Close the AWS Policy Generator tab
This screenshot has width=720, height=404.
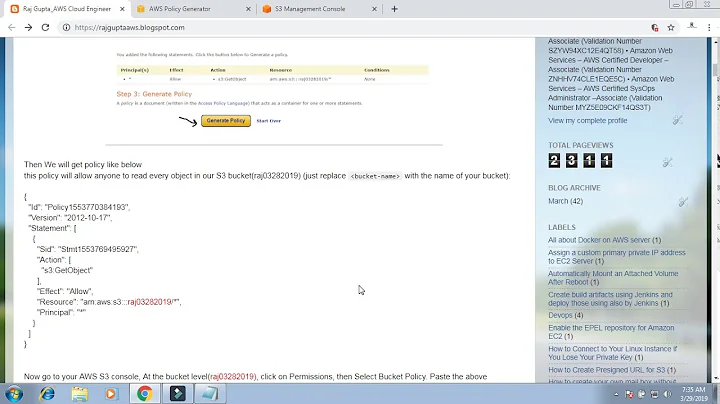point(248,9)
